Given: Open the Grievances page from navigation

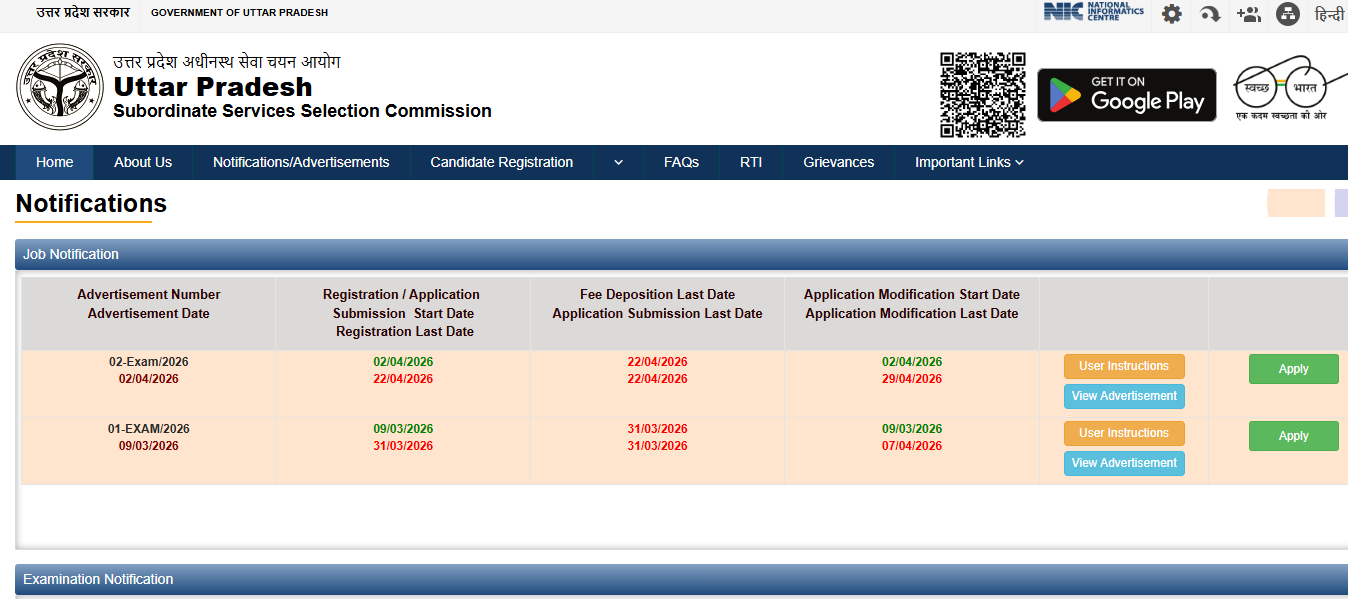Looking at the screenshot, I should click(838, 162).
